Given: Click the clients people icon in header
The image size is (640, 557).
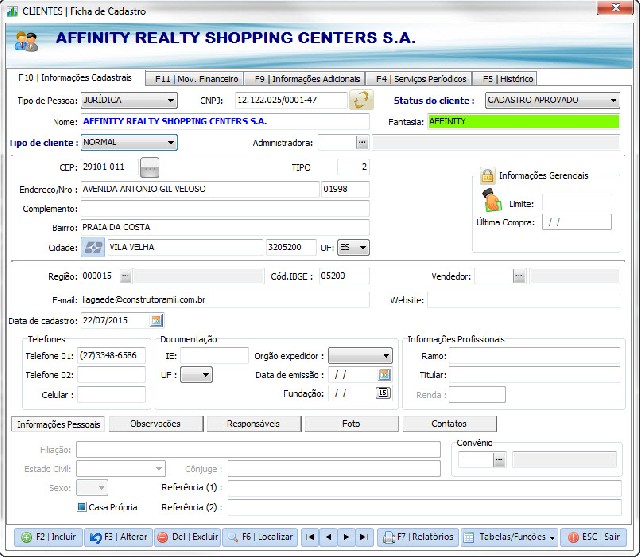Looking at the screenshot, I should pyautogui.click(x=26, y=41).
